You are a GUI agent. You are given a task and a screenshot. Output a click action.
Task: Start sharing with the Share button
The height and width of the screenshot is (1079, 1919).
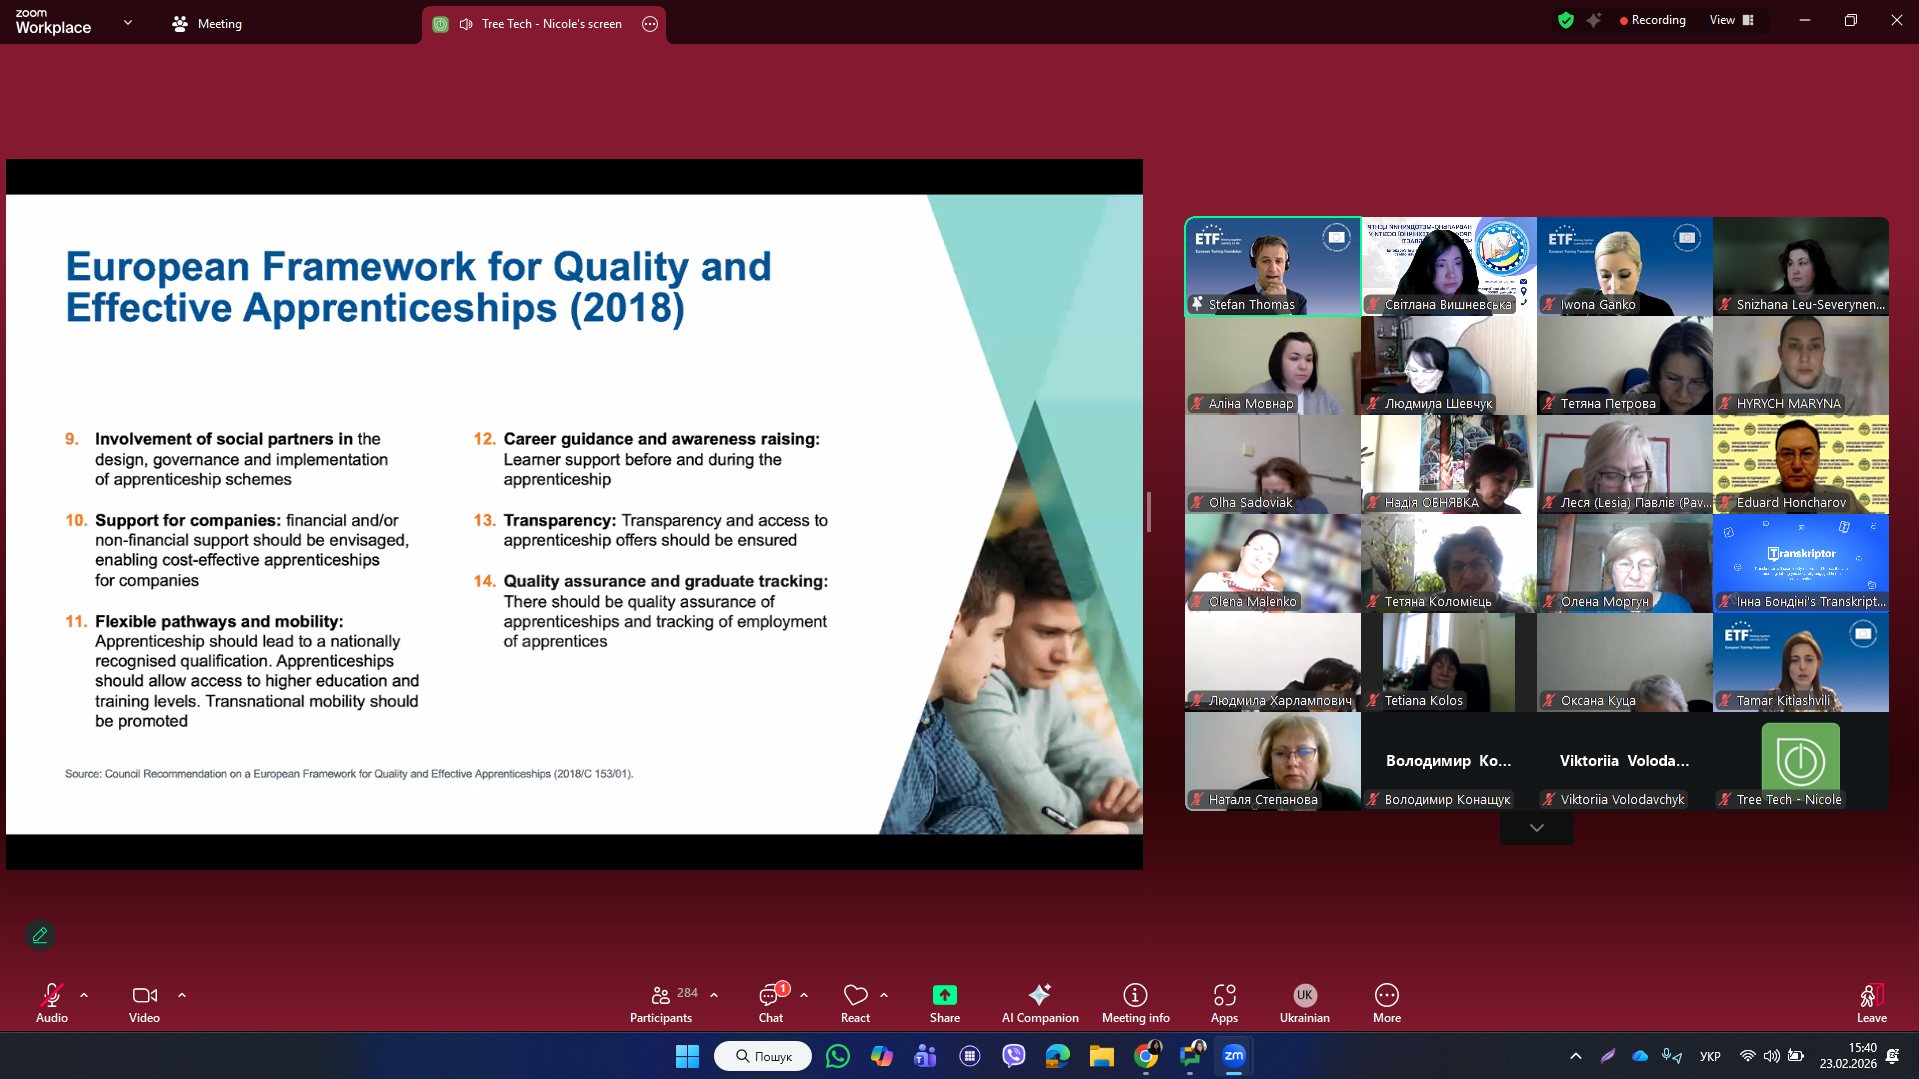point(944,1003)
